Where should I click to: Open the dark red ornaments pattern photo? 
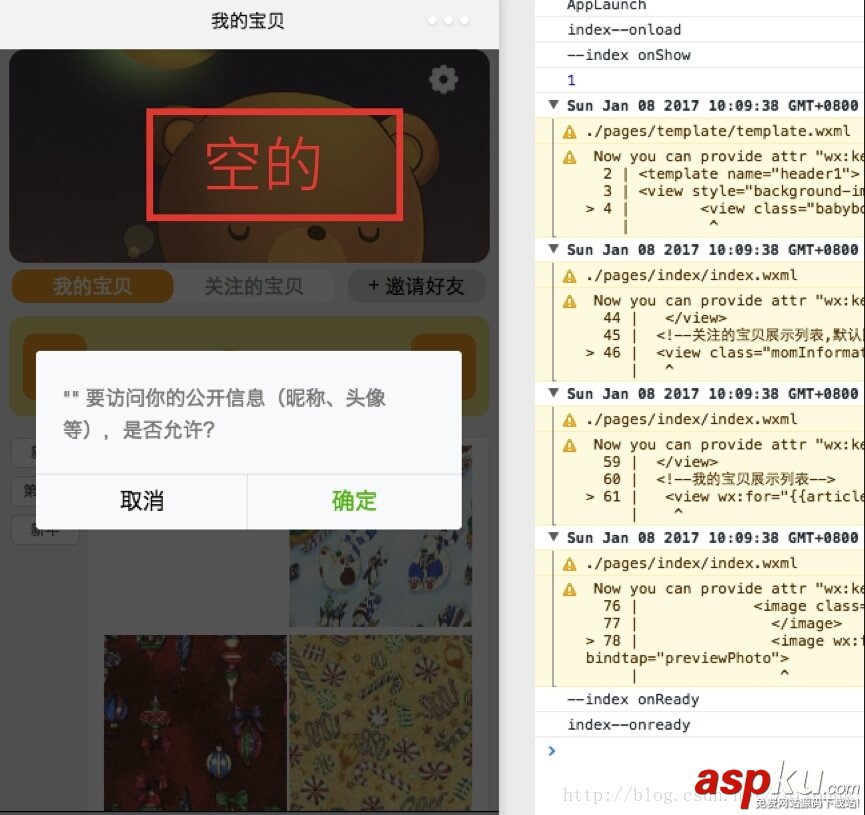click(x=195, y=723)
